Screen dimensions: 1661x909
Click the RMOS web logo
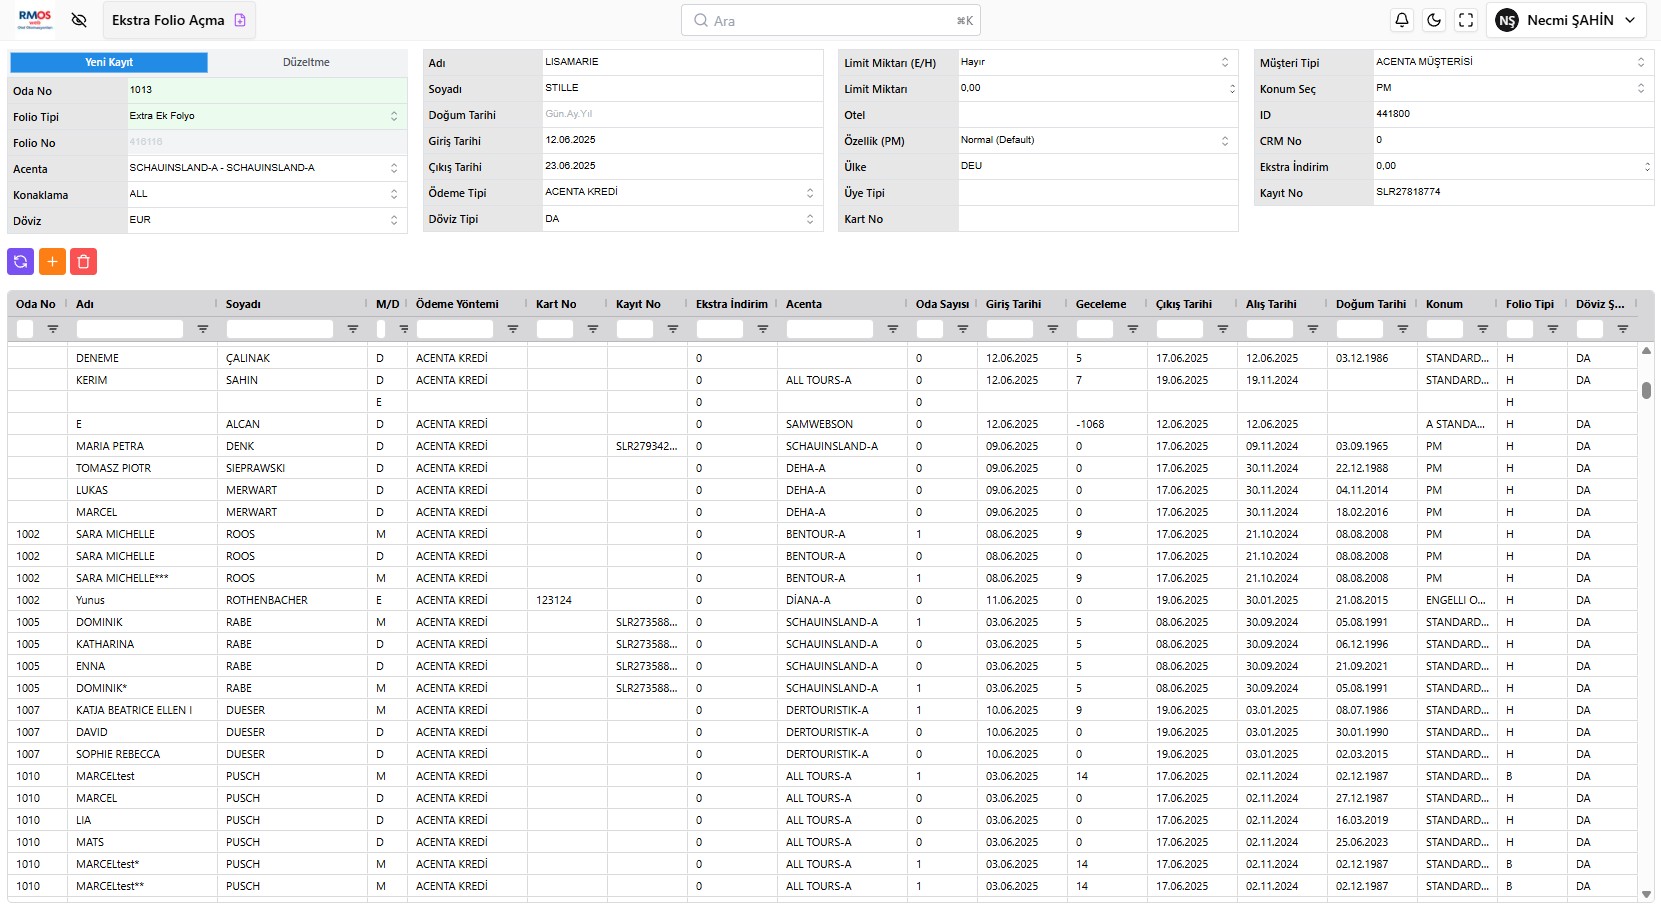[35, 20]
